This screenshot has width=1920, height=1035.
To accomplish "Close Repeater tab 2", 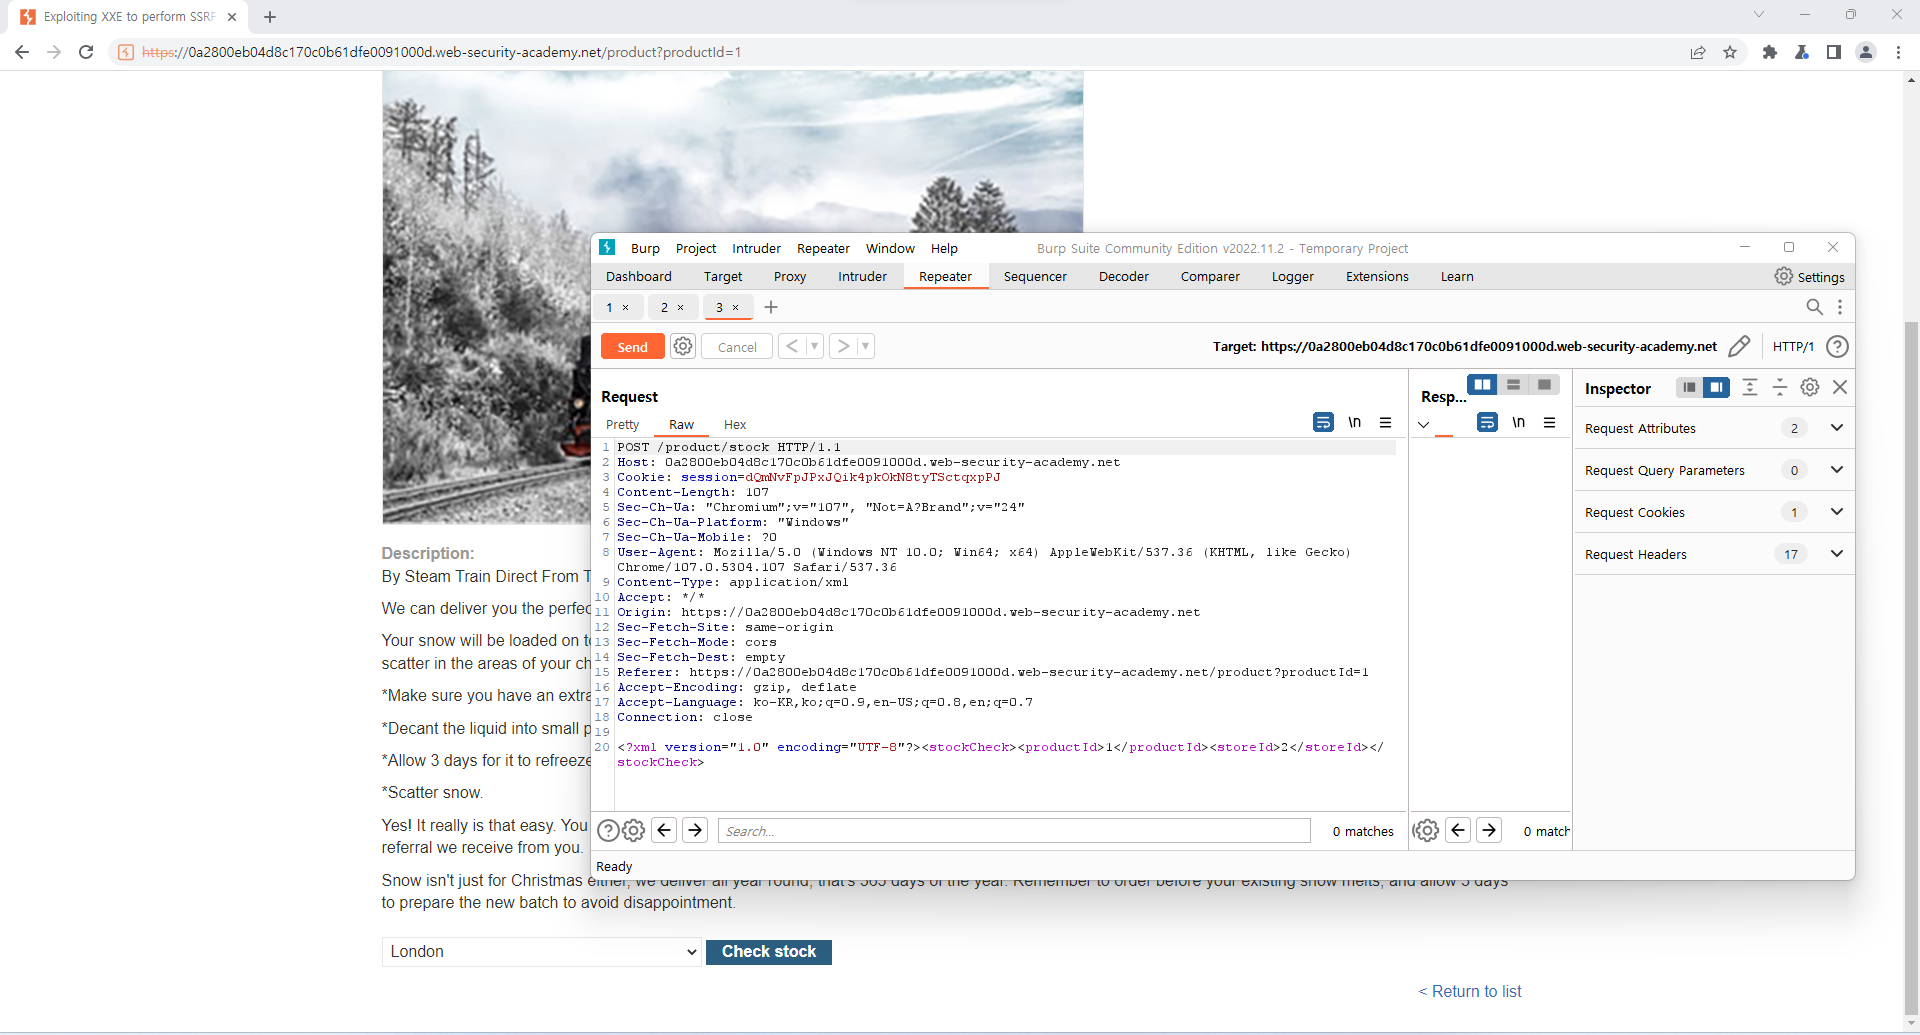I will click(x=681, y=308).
